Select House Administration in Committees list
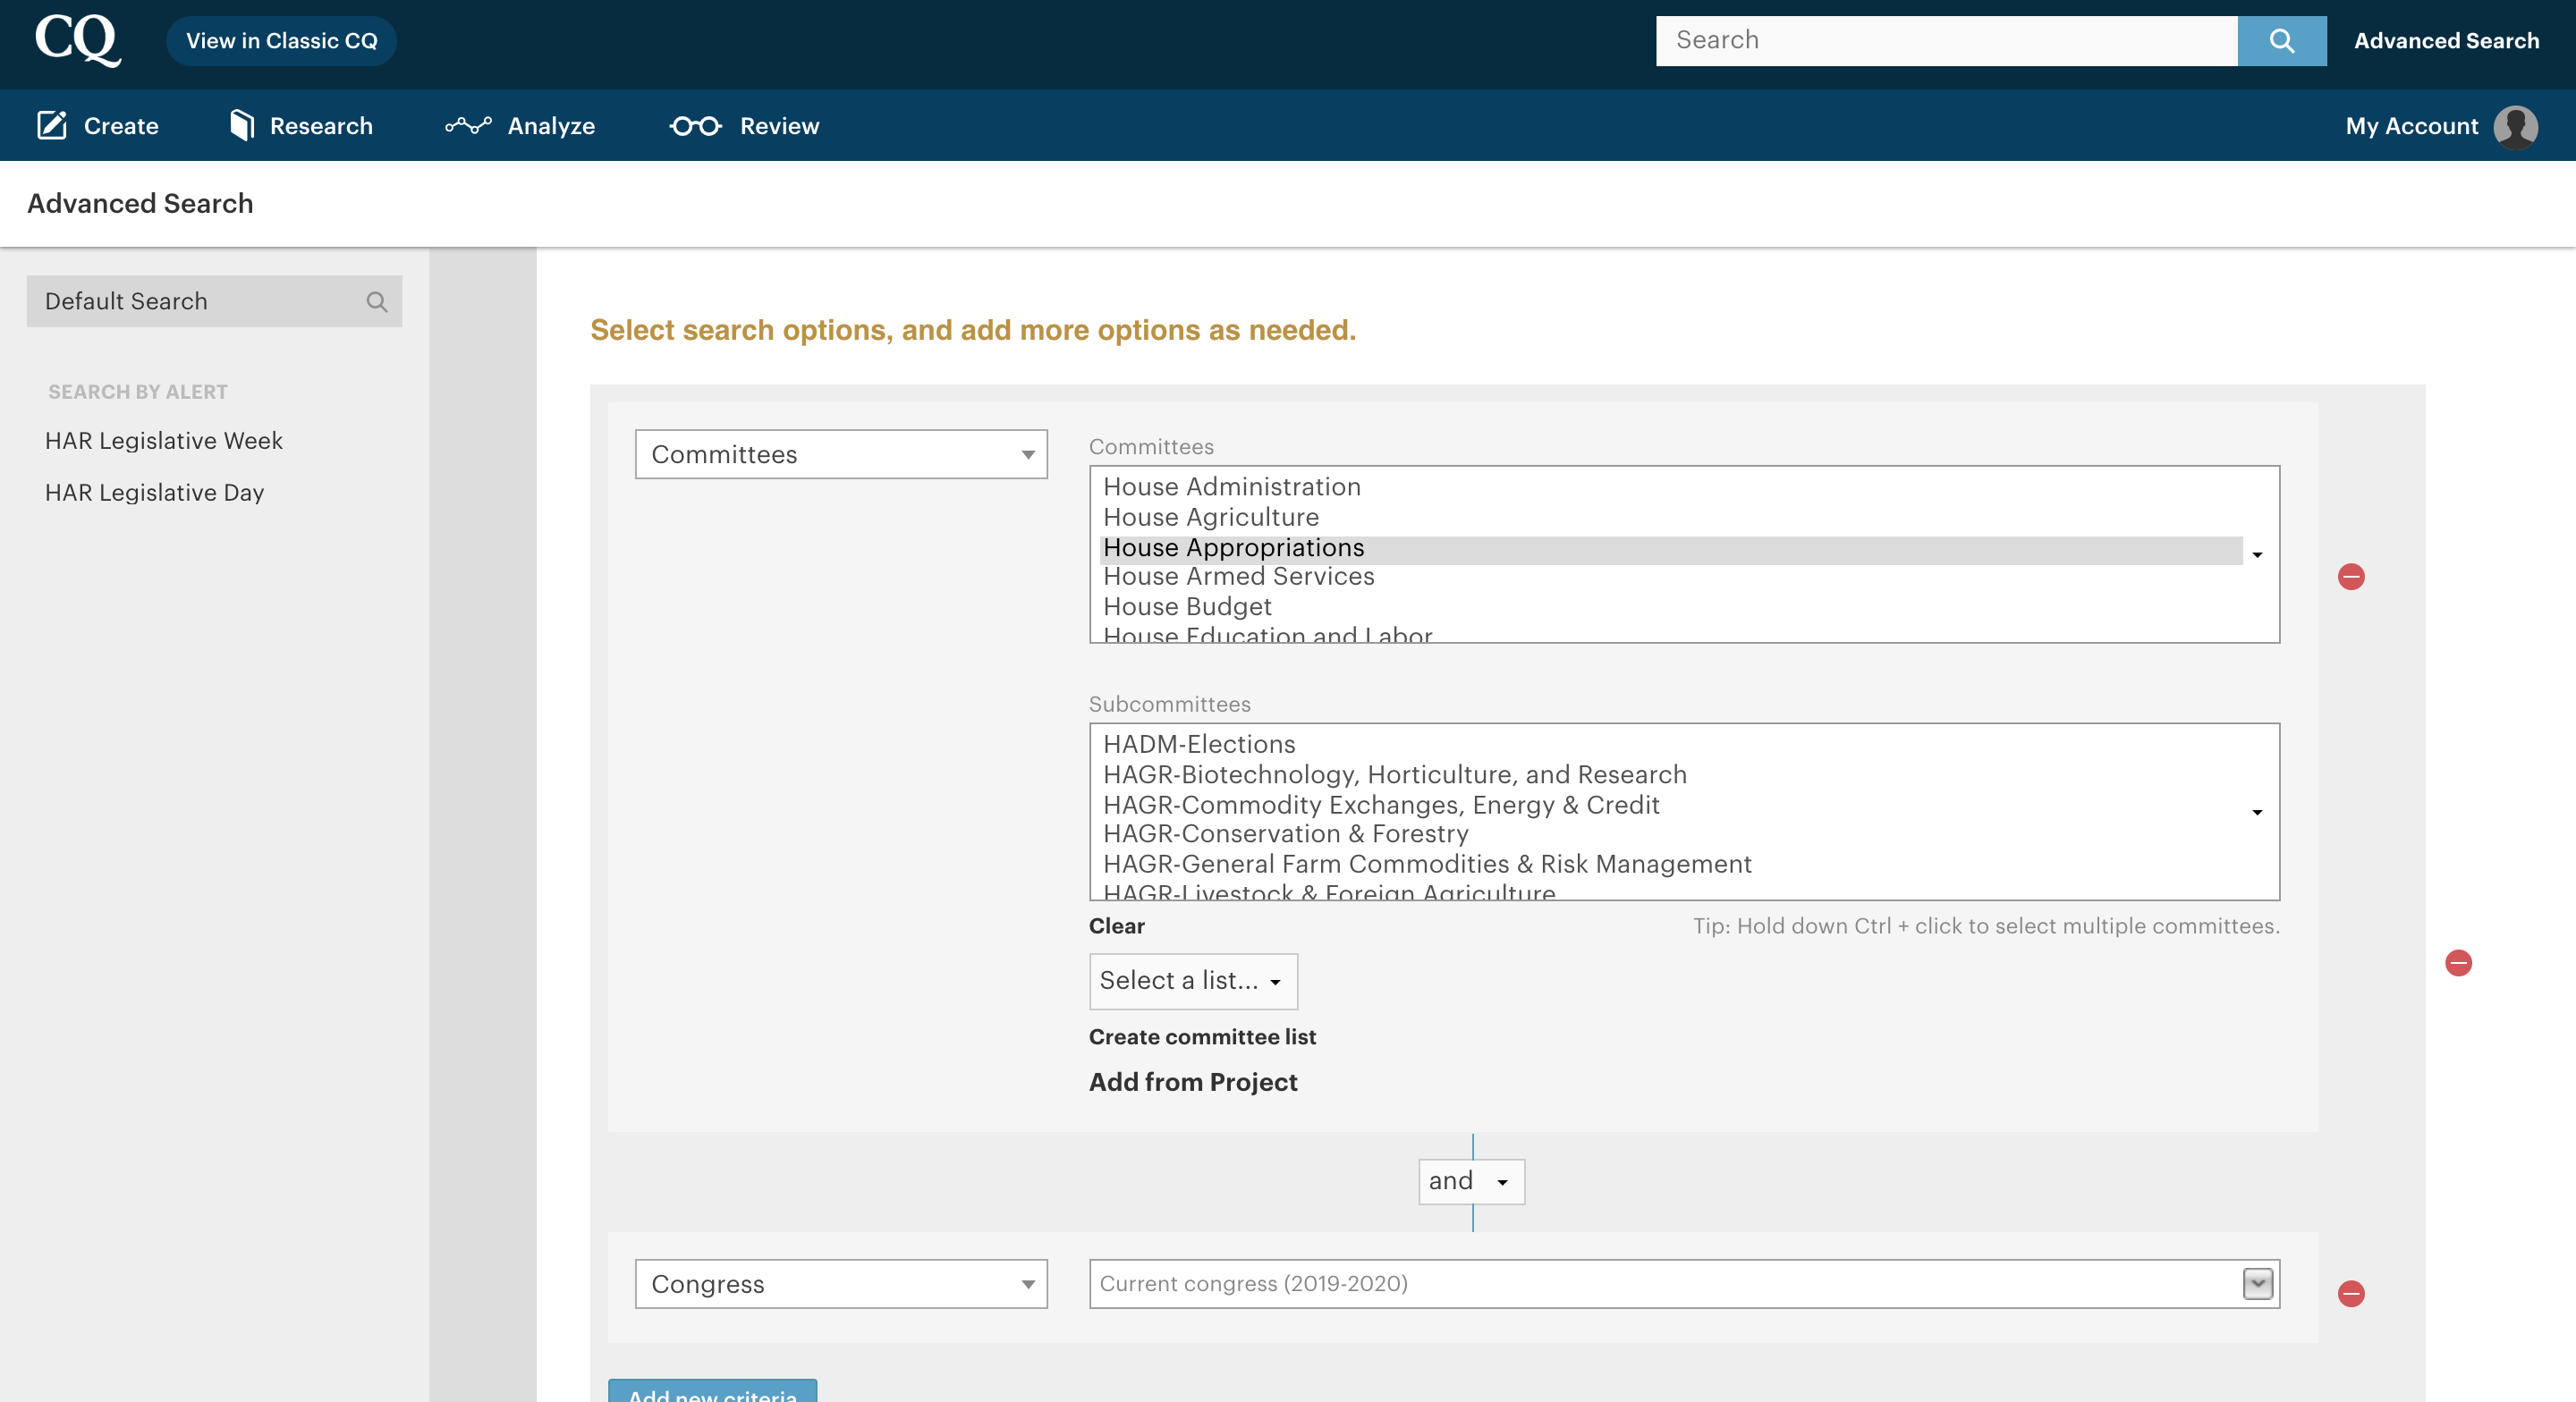The width and height of the screenshot is (2576, 1402). tap(1670, 487)
